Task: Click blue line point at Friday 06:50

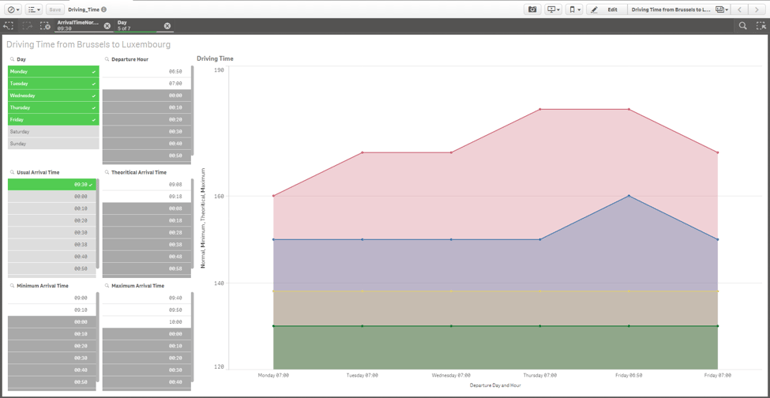Action: point(629,196)
